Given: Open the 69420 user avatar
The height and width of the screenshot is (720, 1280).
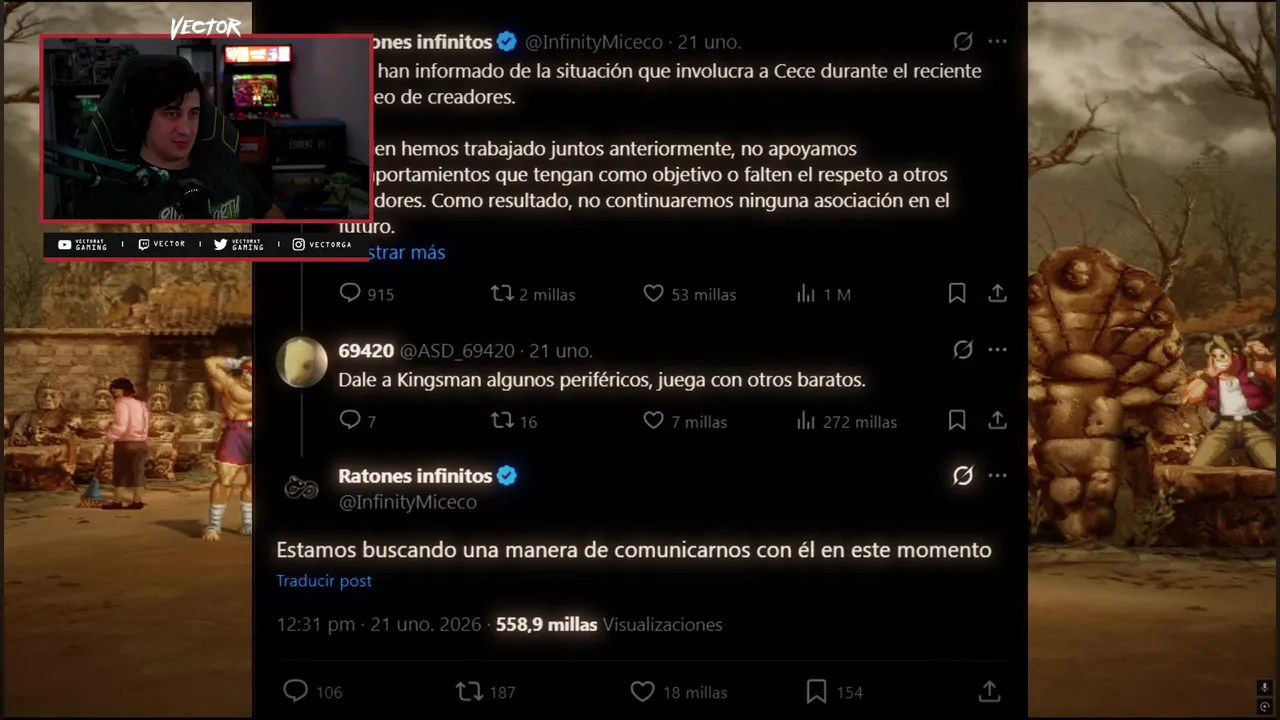Looking at the screenshot, I should (302, 362).
